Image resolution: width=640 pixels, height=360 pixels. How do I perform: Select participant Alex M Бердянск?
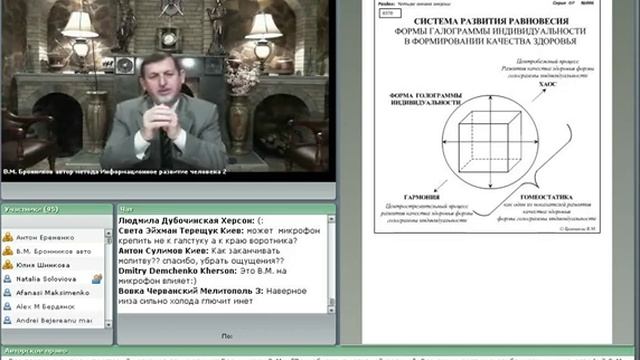[53, 307]
